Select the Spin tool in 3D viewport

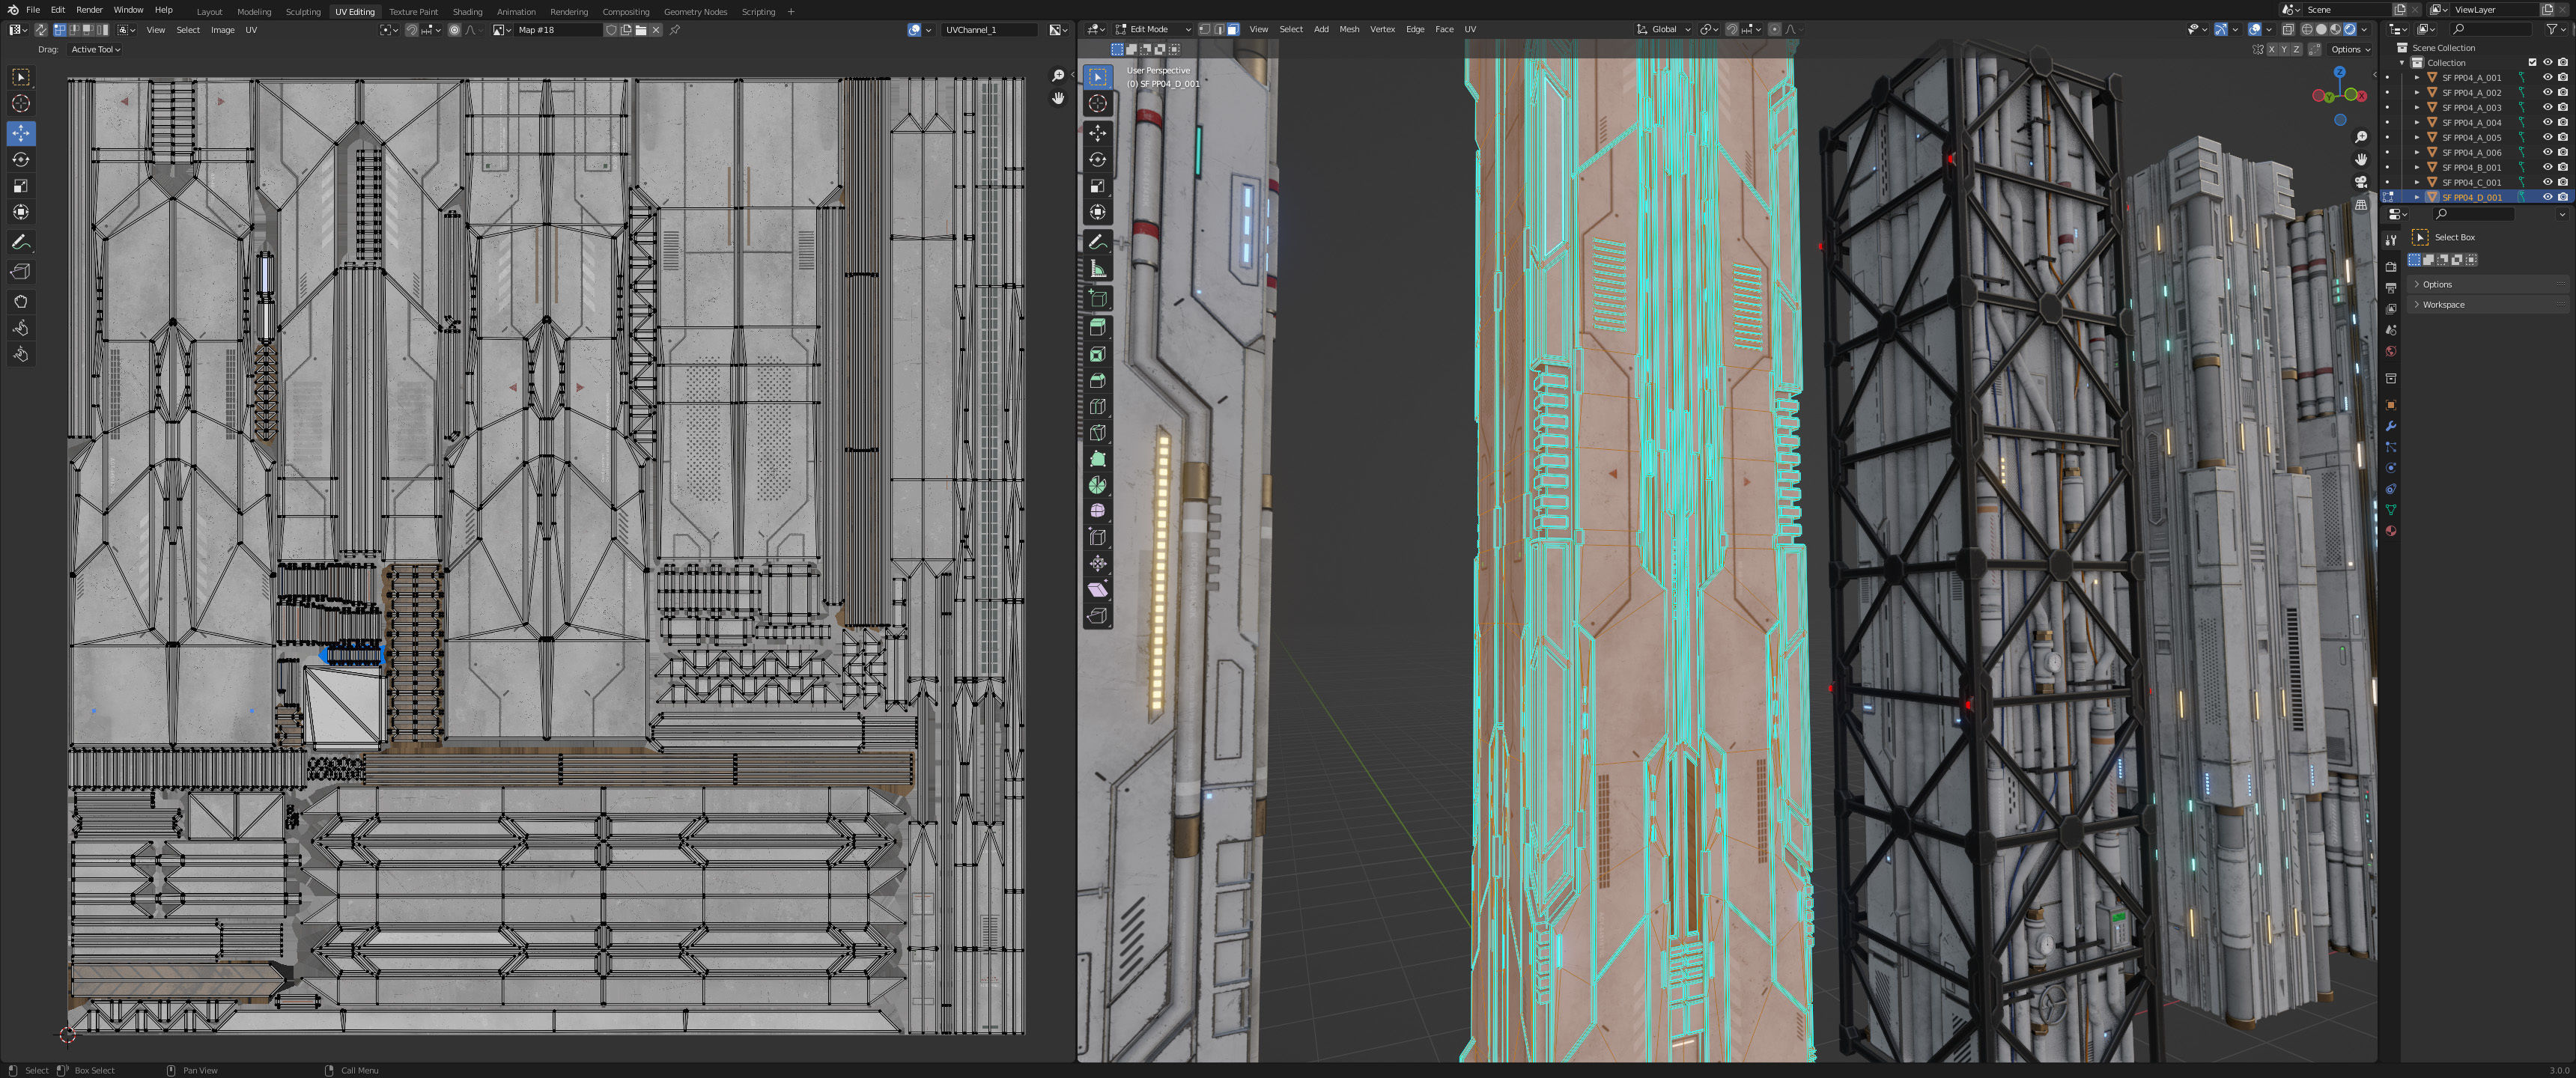[1098, 485]
